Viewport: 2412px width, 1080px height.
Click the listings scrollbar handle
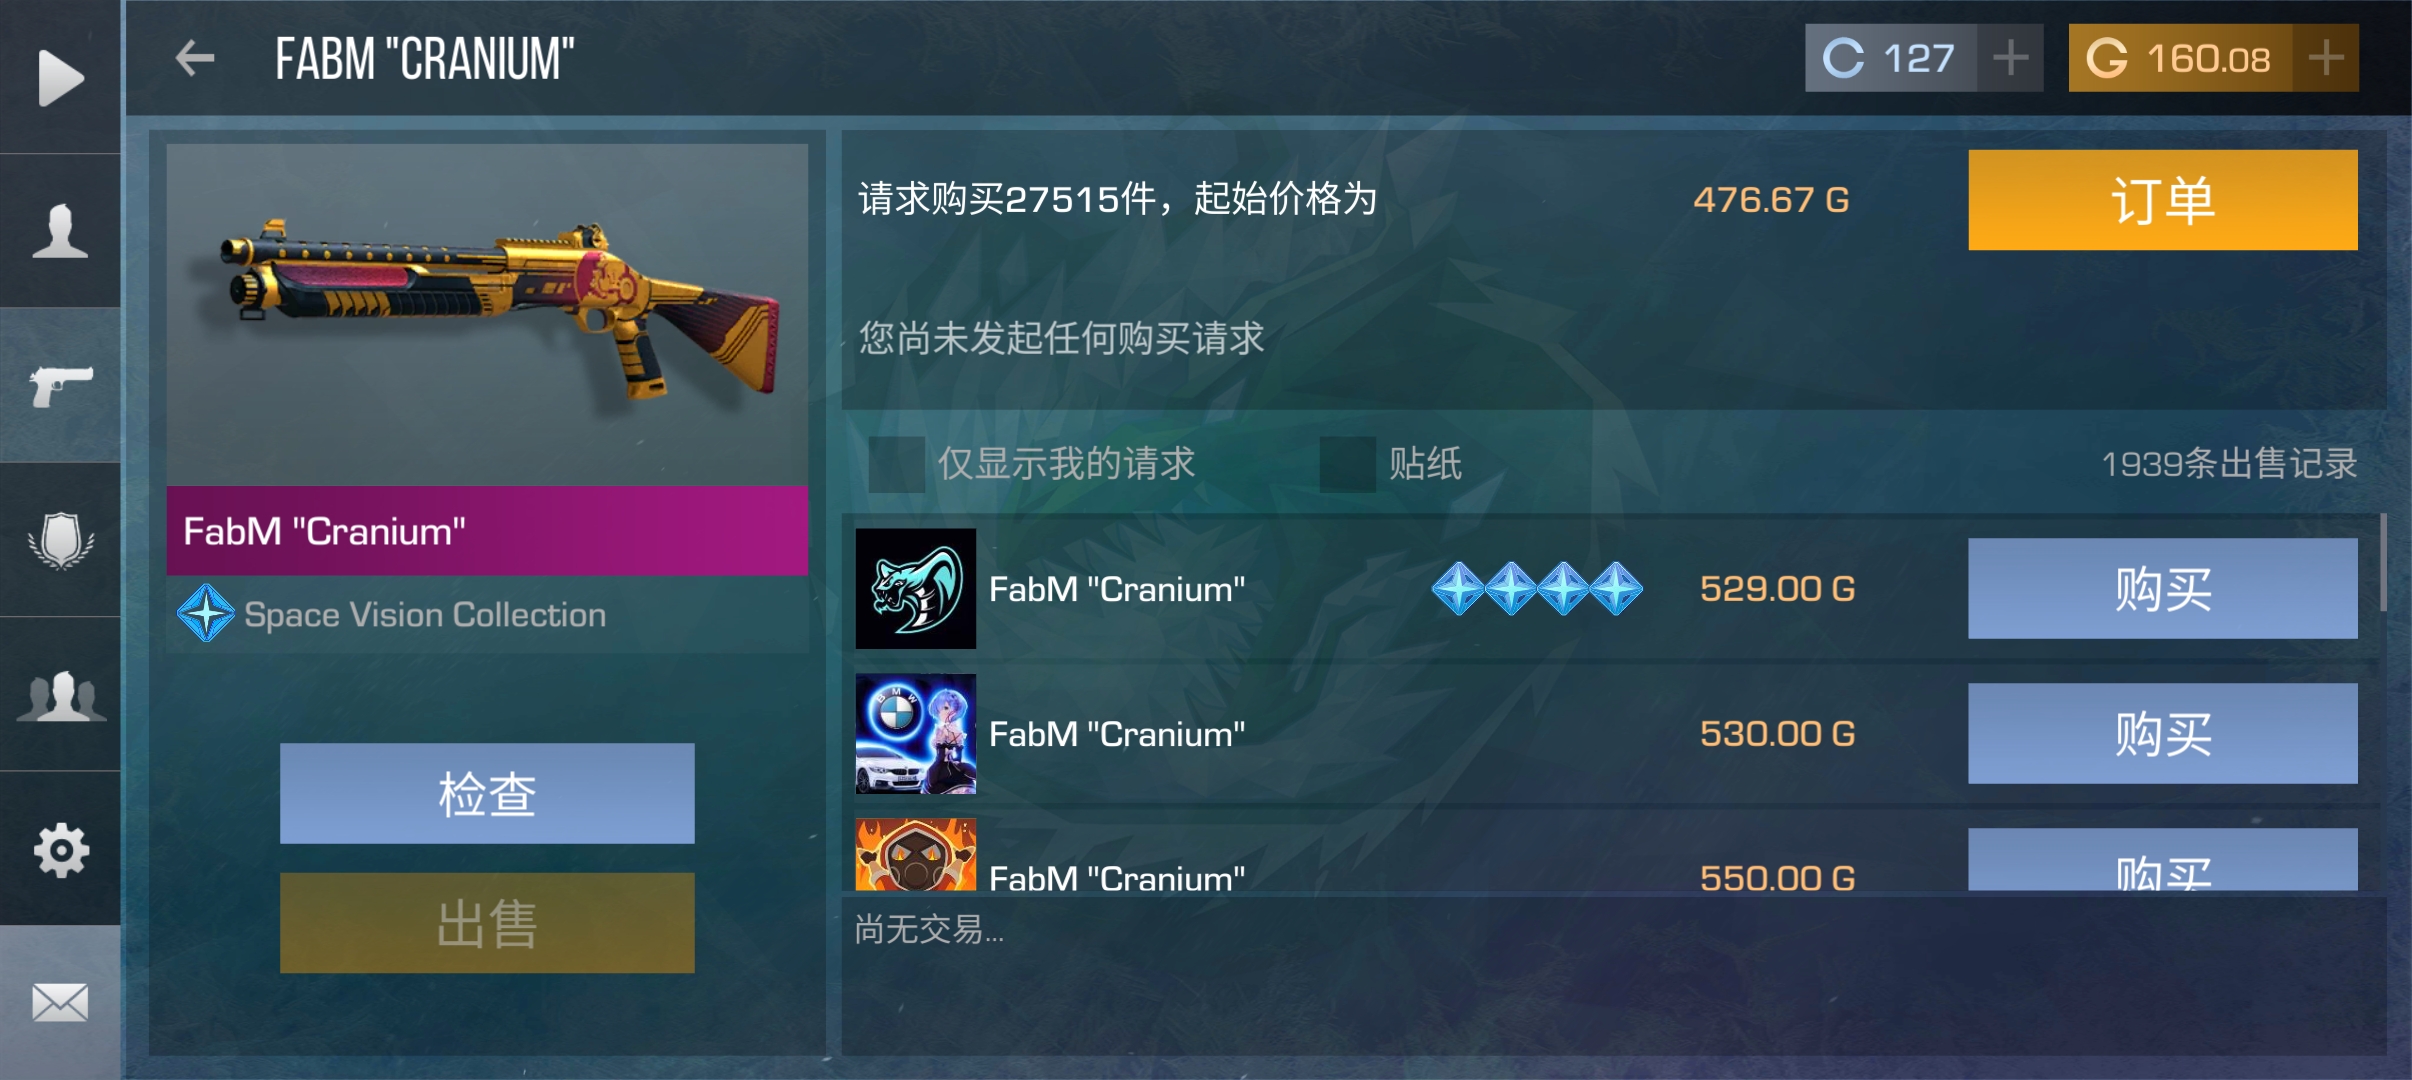tap(2384, 562)
